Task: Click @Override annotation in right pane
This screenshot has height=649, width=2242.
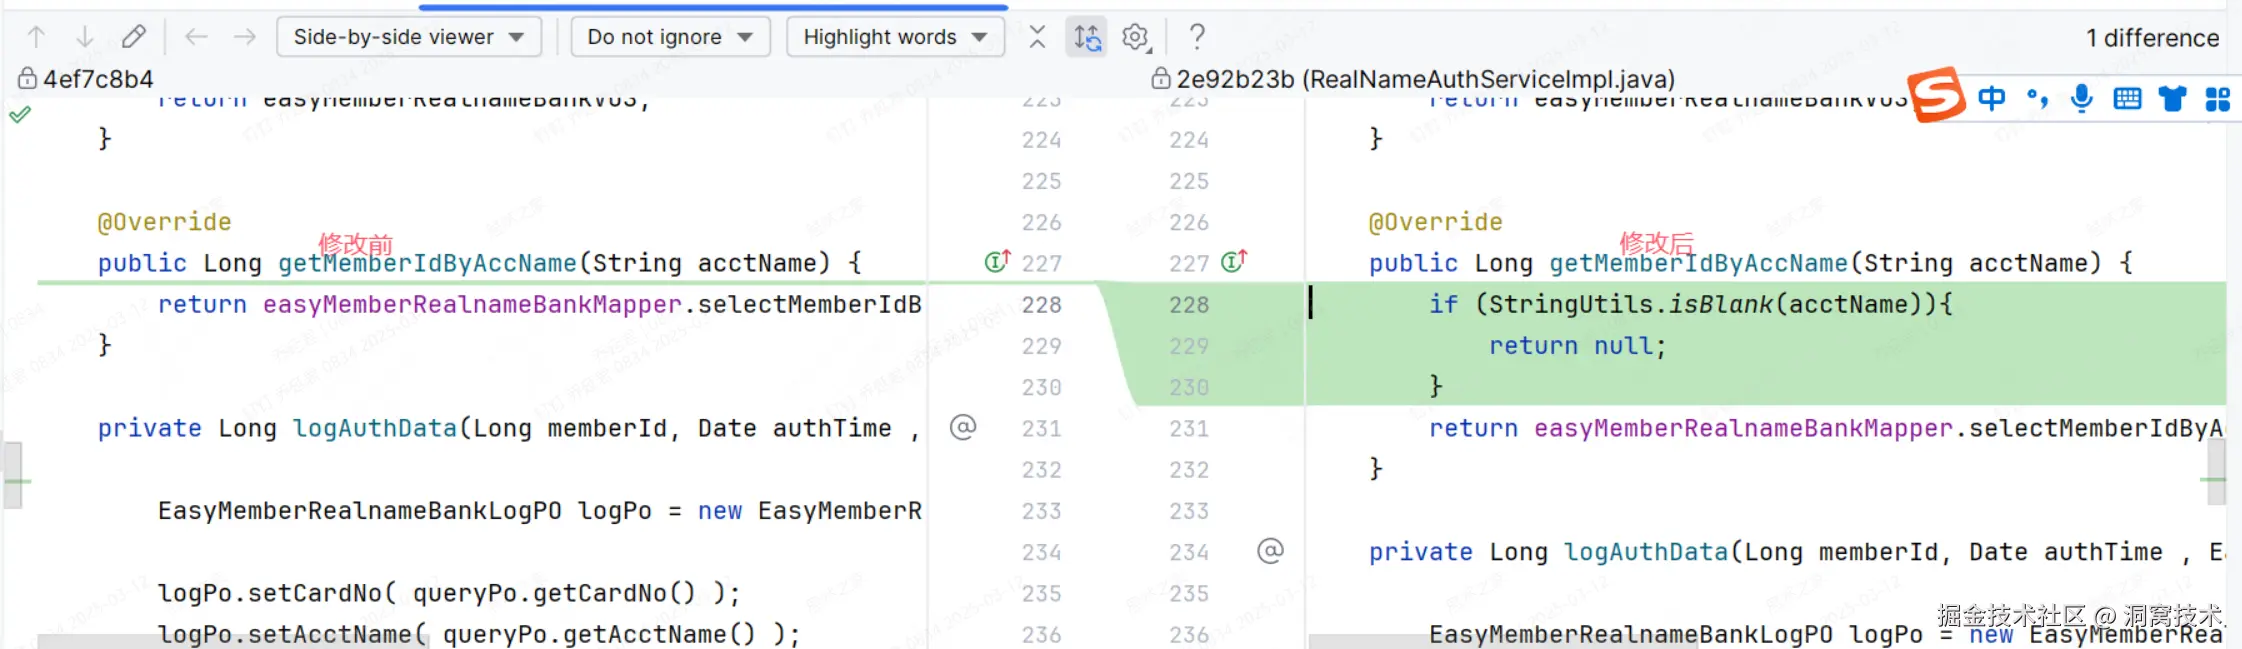Action: pos(1435,222)
